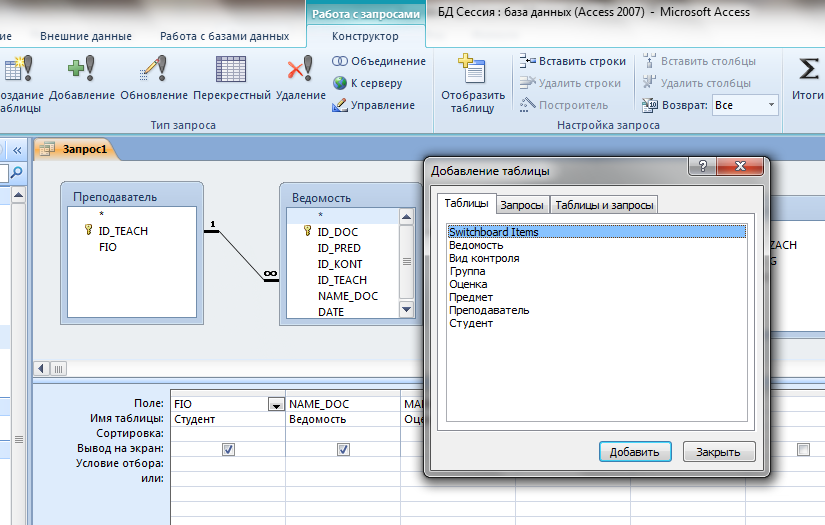This screenshot has height=525, width=825.
Task: Select the Обновление update query icon
Action: (154, 70)
